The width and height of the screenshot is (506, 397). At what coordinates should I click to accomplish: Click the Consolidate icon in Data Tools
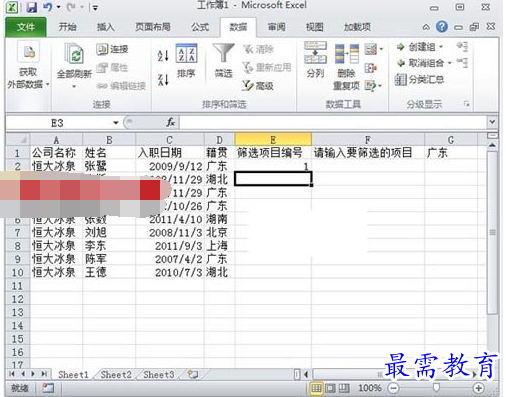[x=371, y=68]
